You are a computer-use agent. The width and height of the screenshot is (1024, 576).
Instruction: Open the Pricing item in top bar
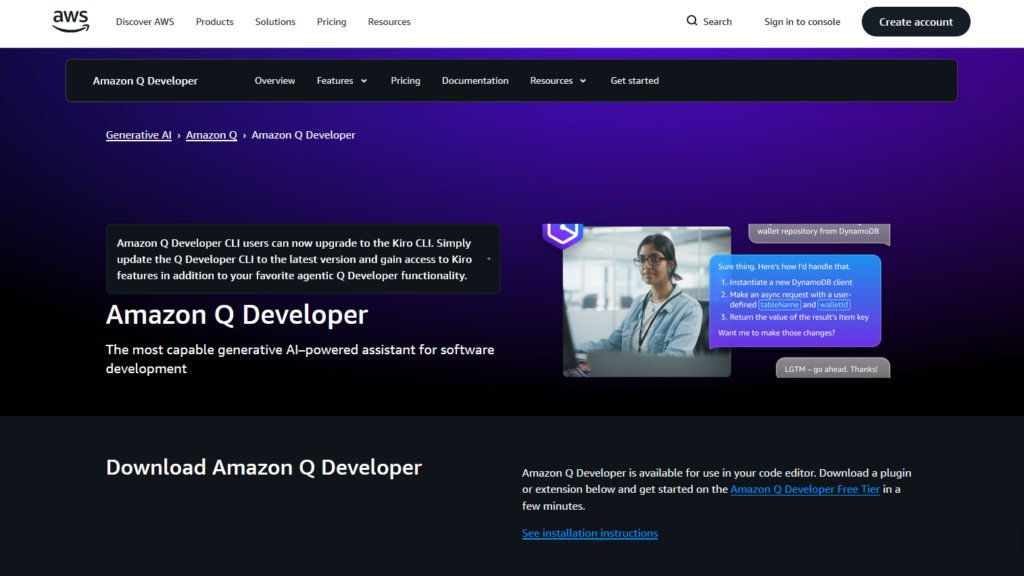(x=331, y=22)
